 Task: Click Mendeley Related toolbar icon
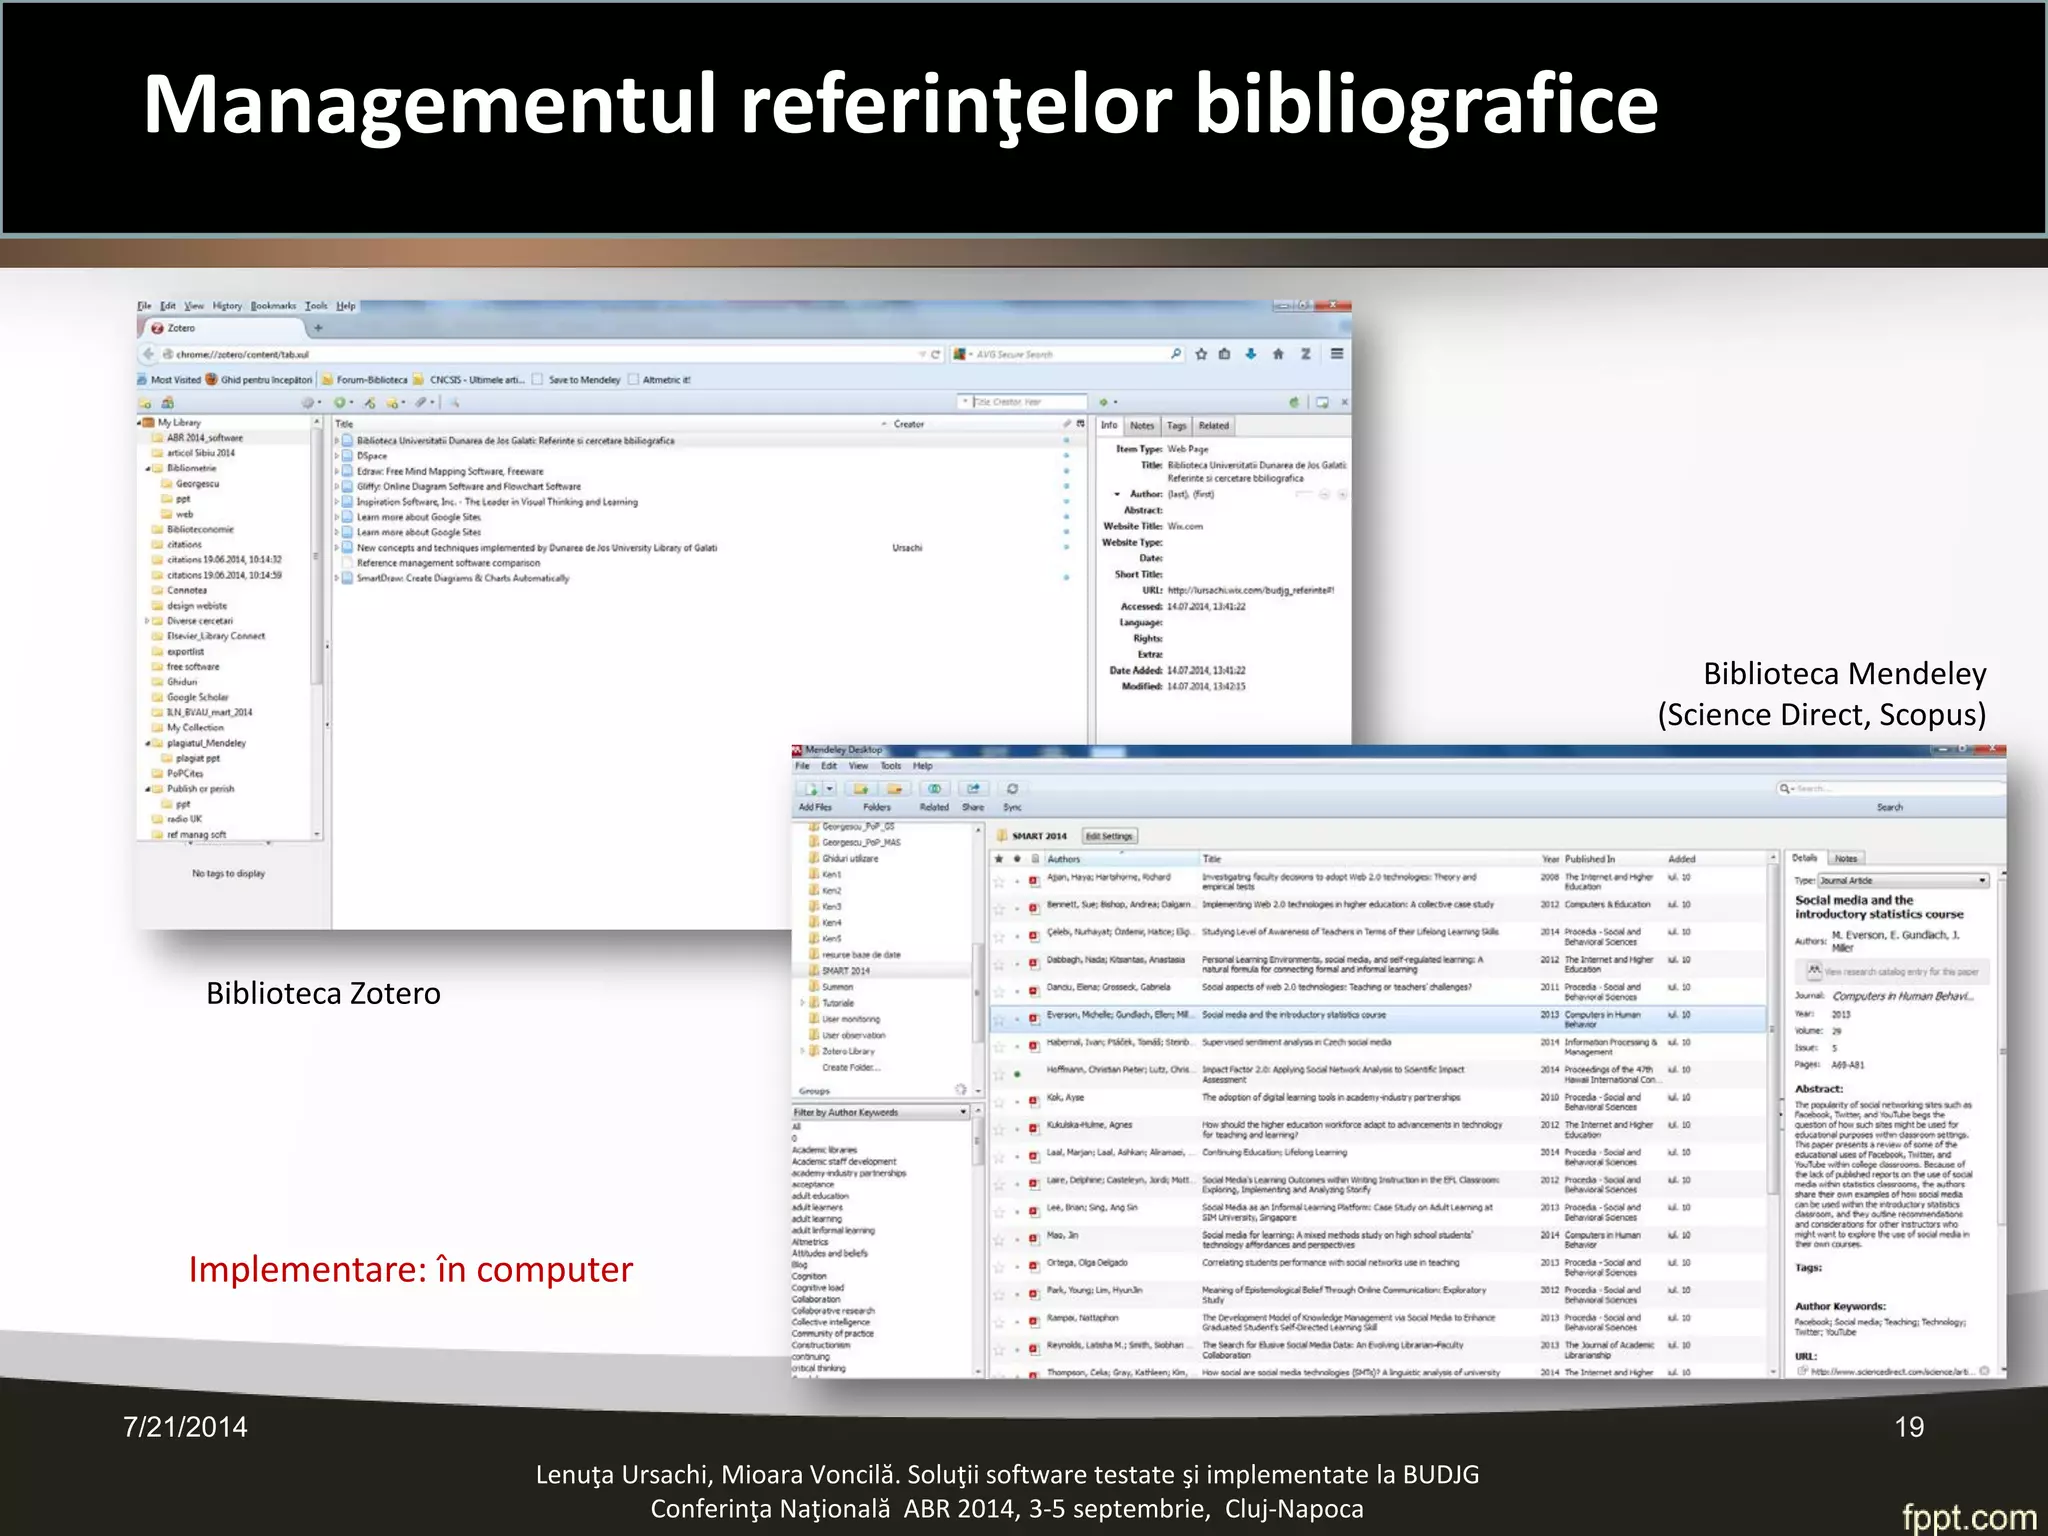pyautogui.click(x=935, y=789)
